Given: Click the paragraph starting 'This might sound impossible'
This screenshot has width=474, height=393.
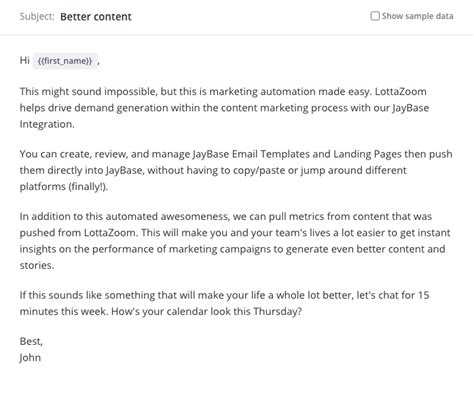Looking at the screenshot, I should [x=224, y=108].
